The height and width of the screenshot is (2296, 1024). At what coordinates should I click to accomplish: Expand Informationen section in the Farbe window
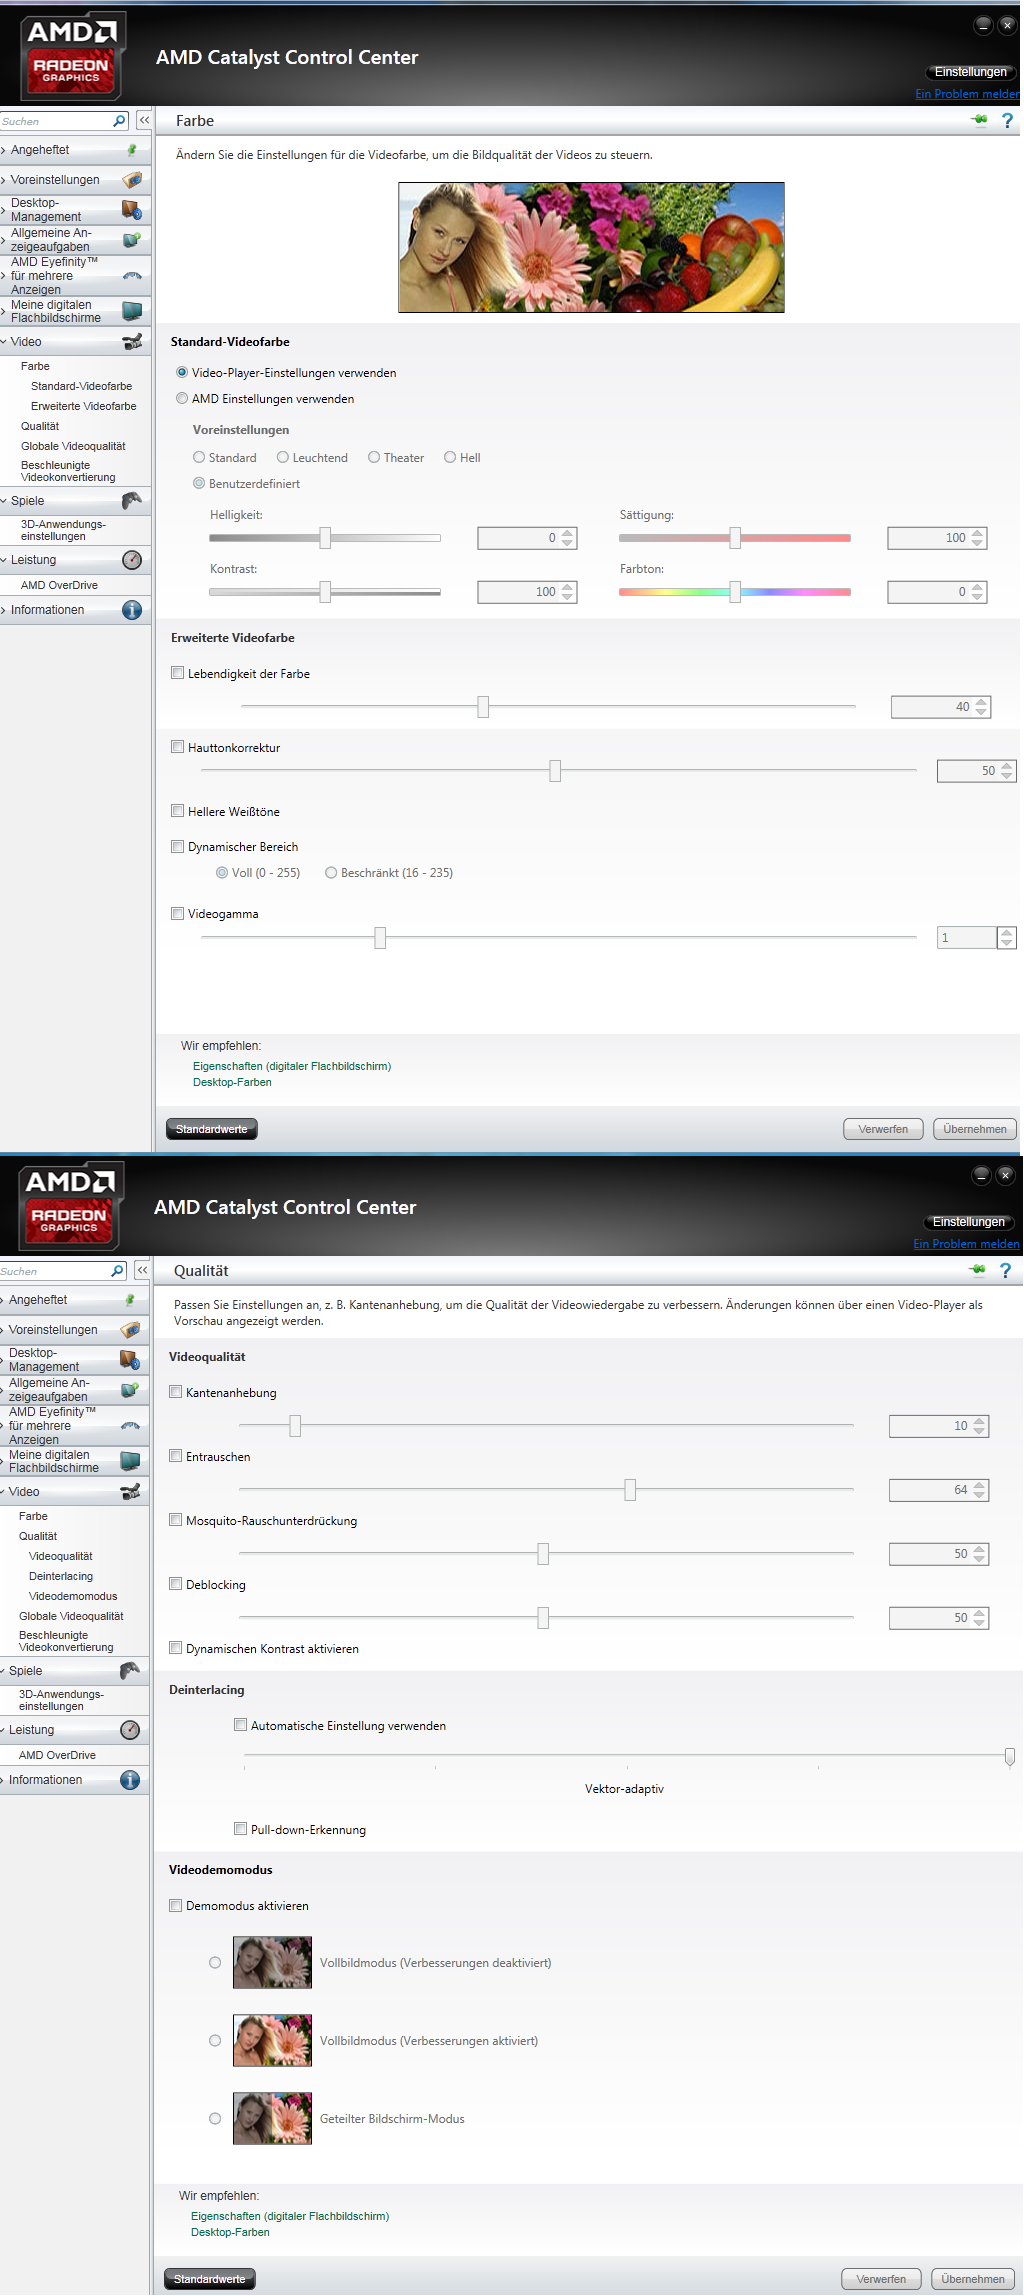(x=4, y=610)
